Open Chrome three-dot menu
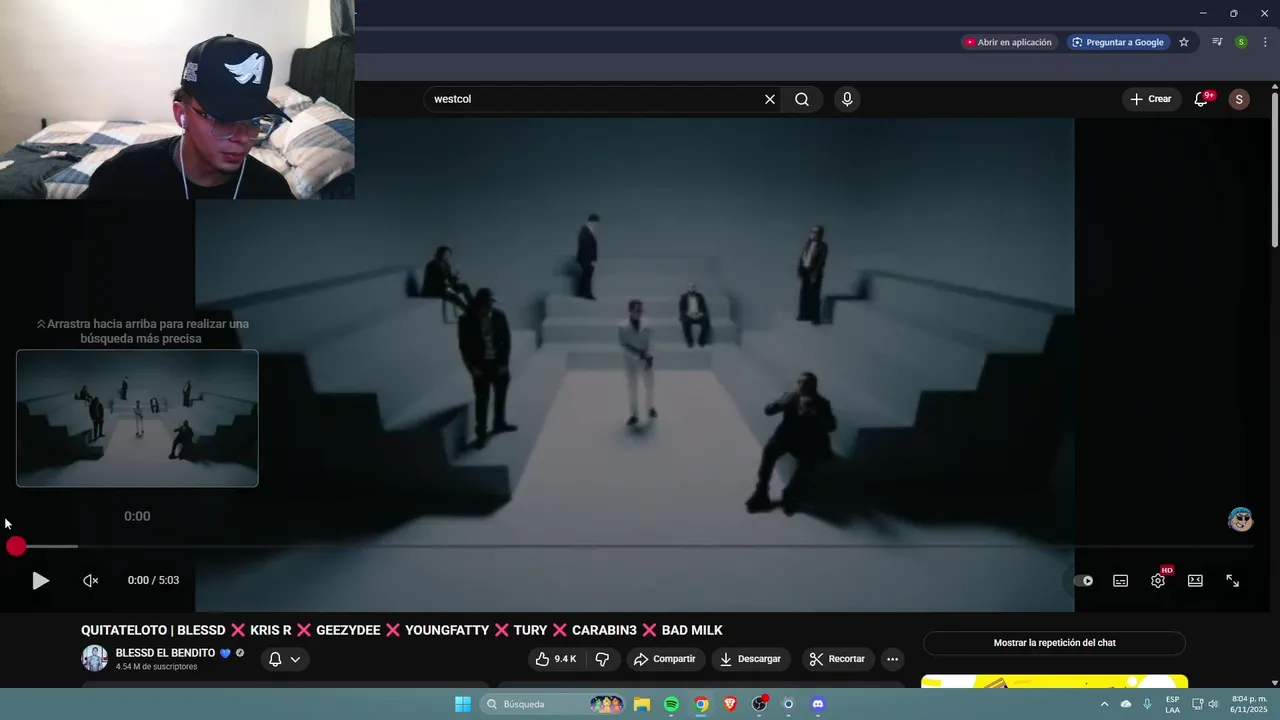This screenshot has height=720, width=1280. click(1265, 42)
